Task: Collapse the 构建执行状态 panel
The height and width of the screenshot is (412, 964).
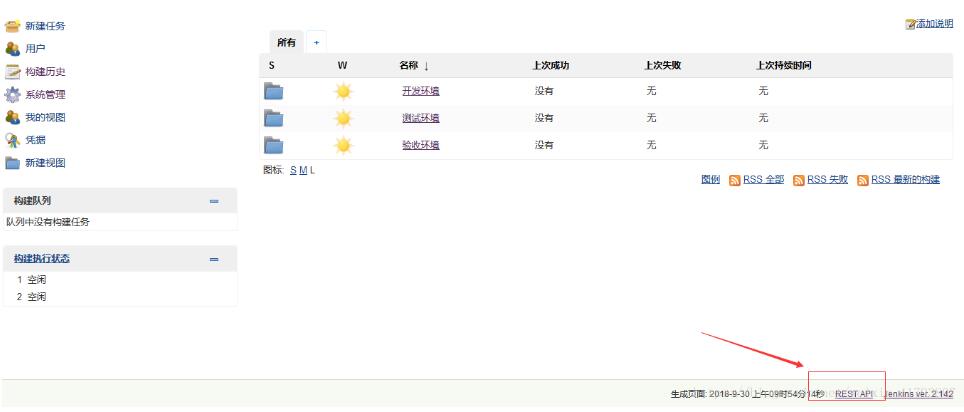Action: 214,259
